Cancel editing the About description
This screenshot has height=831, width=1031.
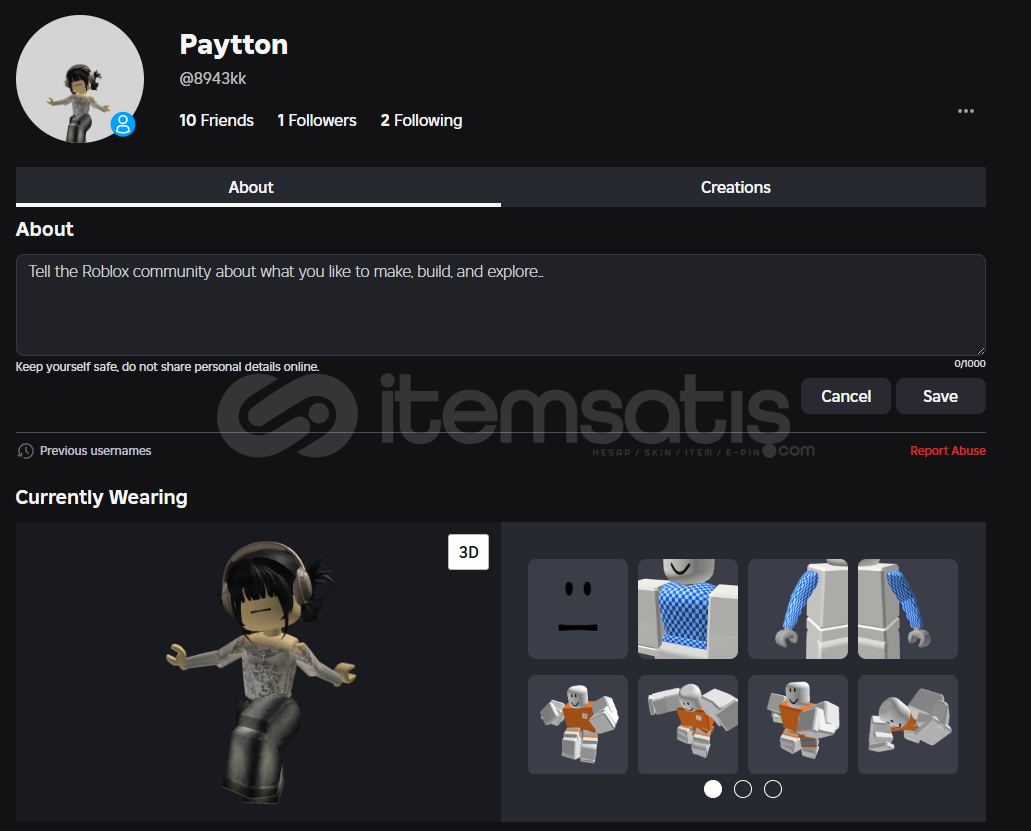(846, 396)
